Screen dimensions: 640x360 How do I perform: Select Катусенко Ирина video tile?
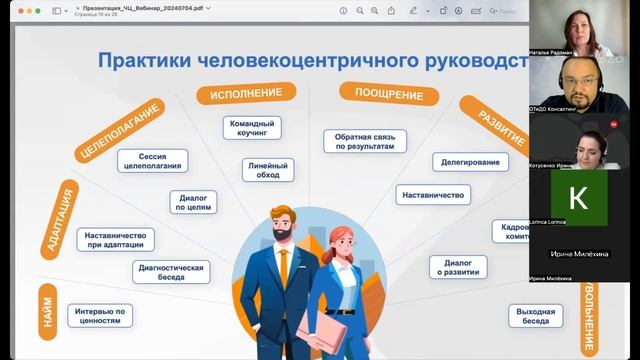pos(579,141)
